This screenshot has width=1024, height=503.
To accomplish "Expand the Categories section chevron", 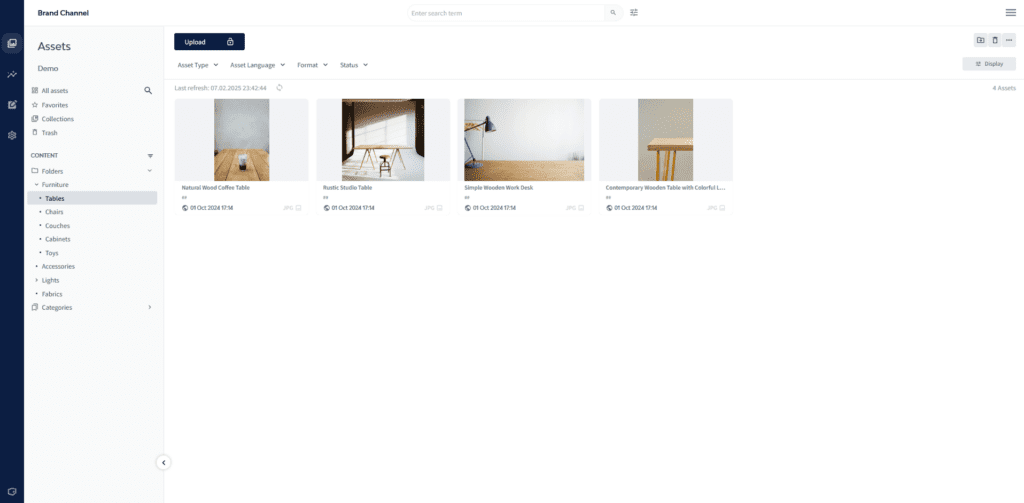I will click(150, 307).
